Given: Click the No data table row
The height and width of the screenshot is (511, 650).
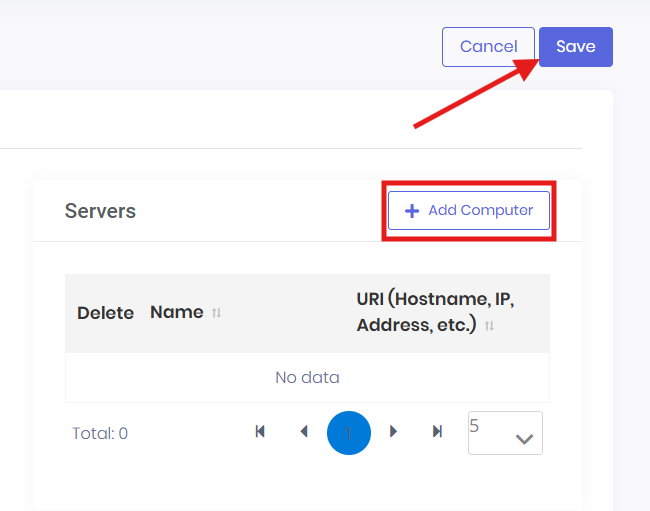Looking at the screenshot, I should (307, 378).
